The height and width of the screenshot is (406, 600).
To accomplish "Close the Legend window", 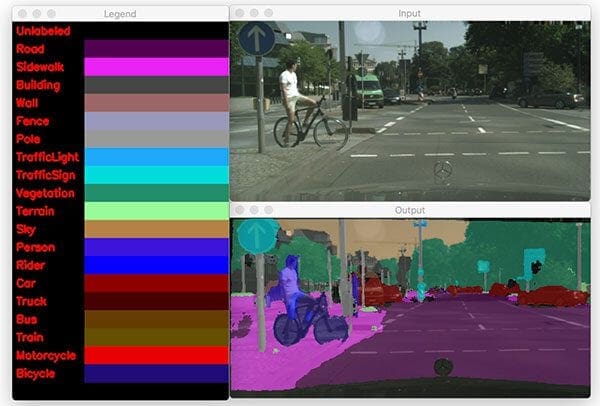I will [20, 14].
